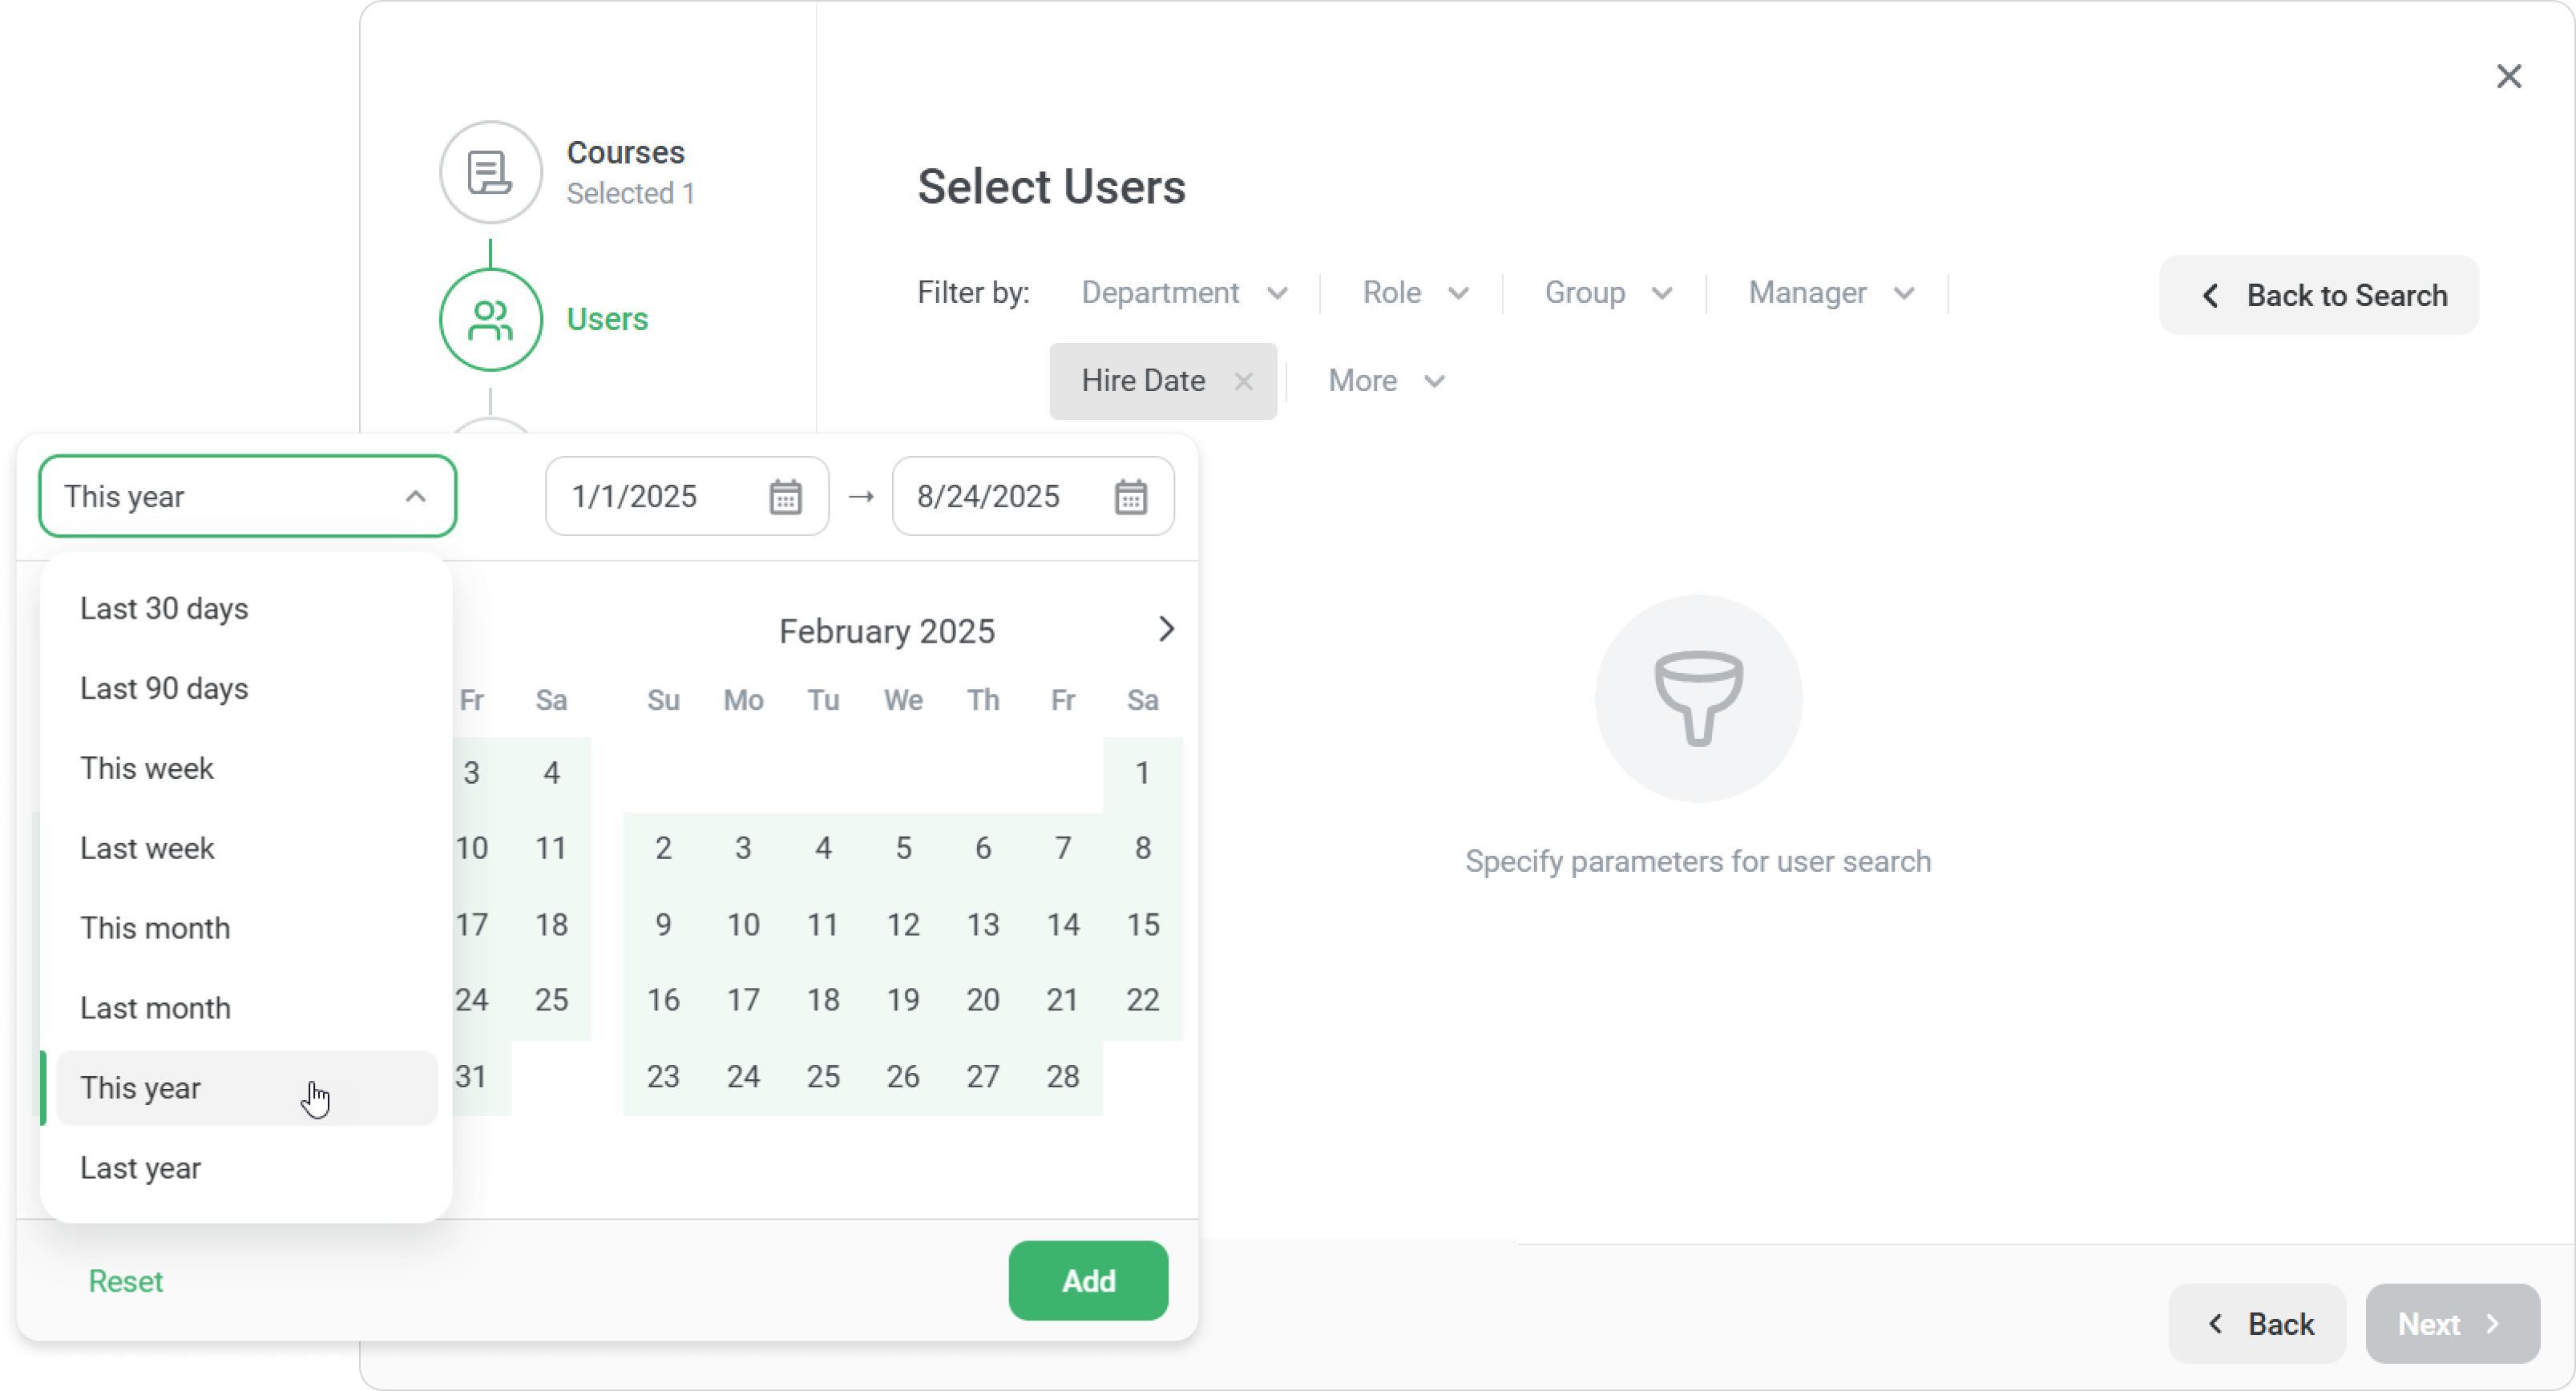Image resolution: width=2576 pixels, height=1391 pixels.
Task: Remove the Hire Date filter chip
Action: pos(1243,381)
